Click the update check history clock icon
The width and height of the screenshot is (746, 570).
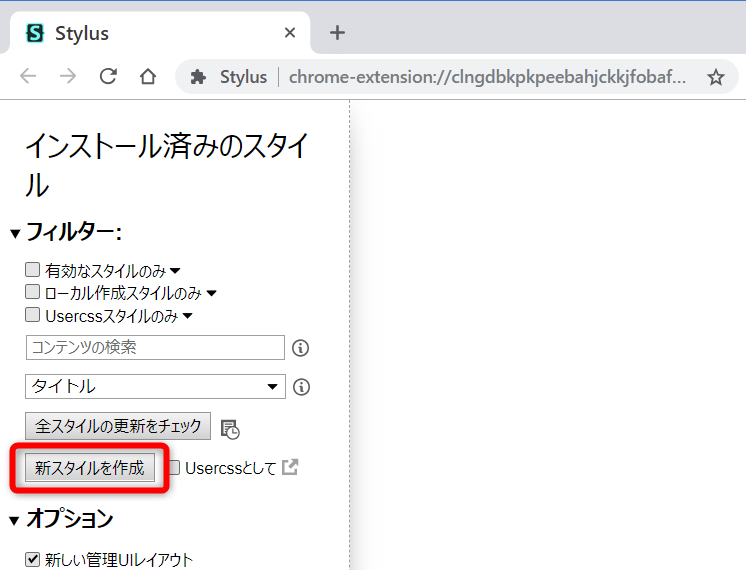tap(230, 429)
